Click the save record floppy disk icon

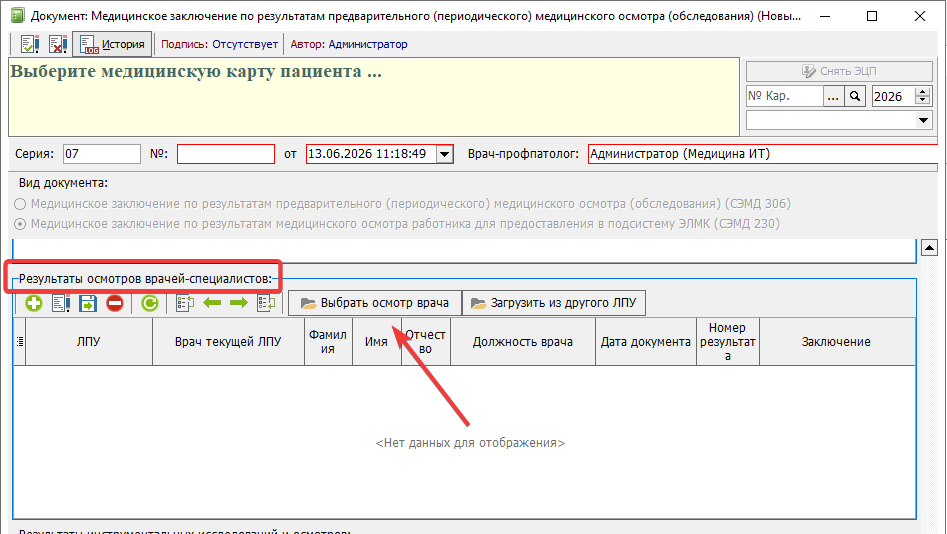tap(88, 303)
